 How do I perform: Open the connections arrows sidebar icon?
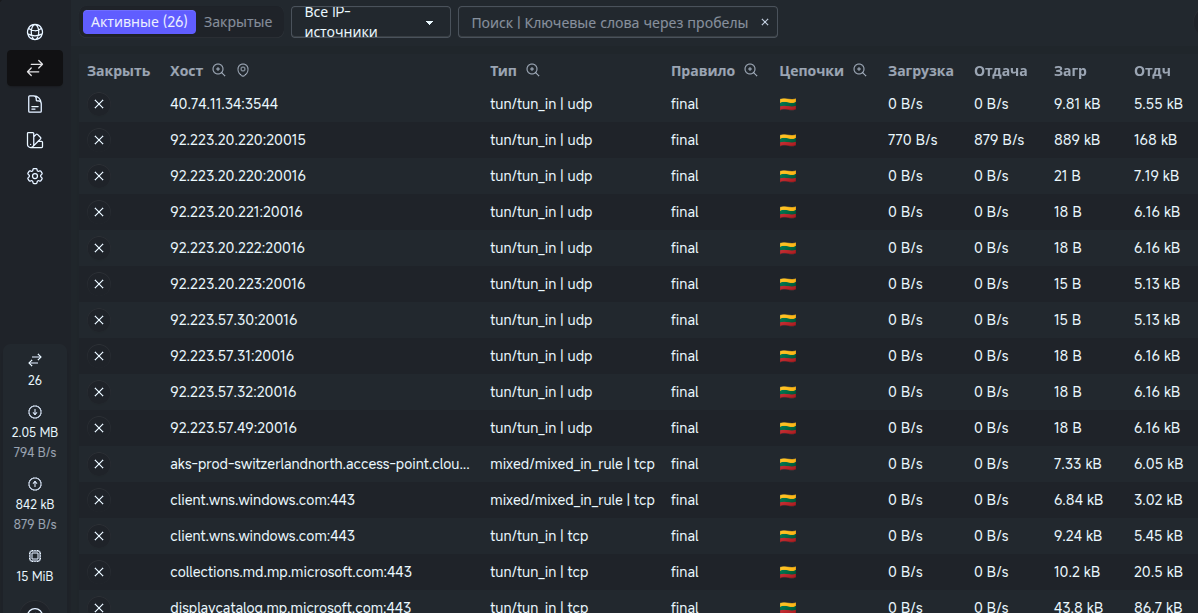(34, 68)
